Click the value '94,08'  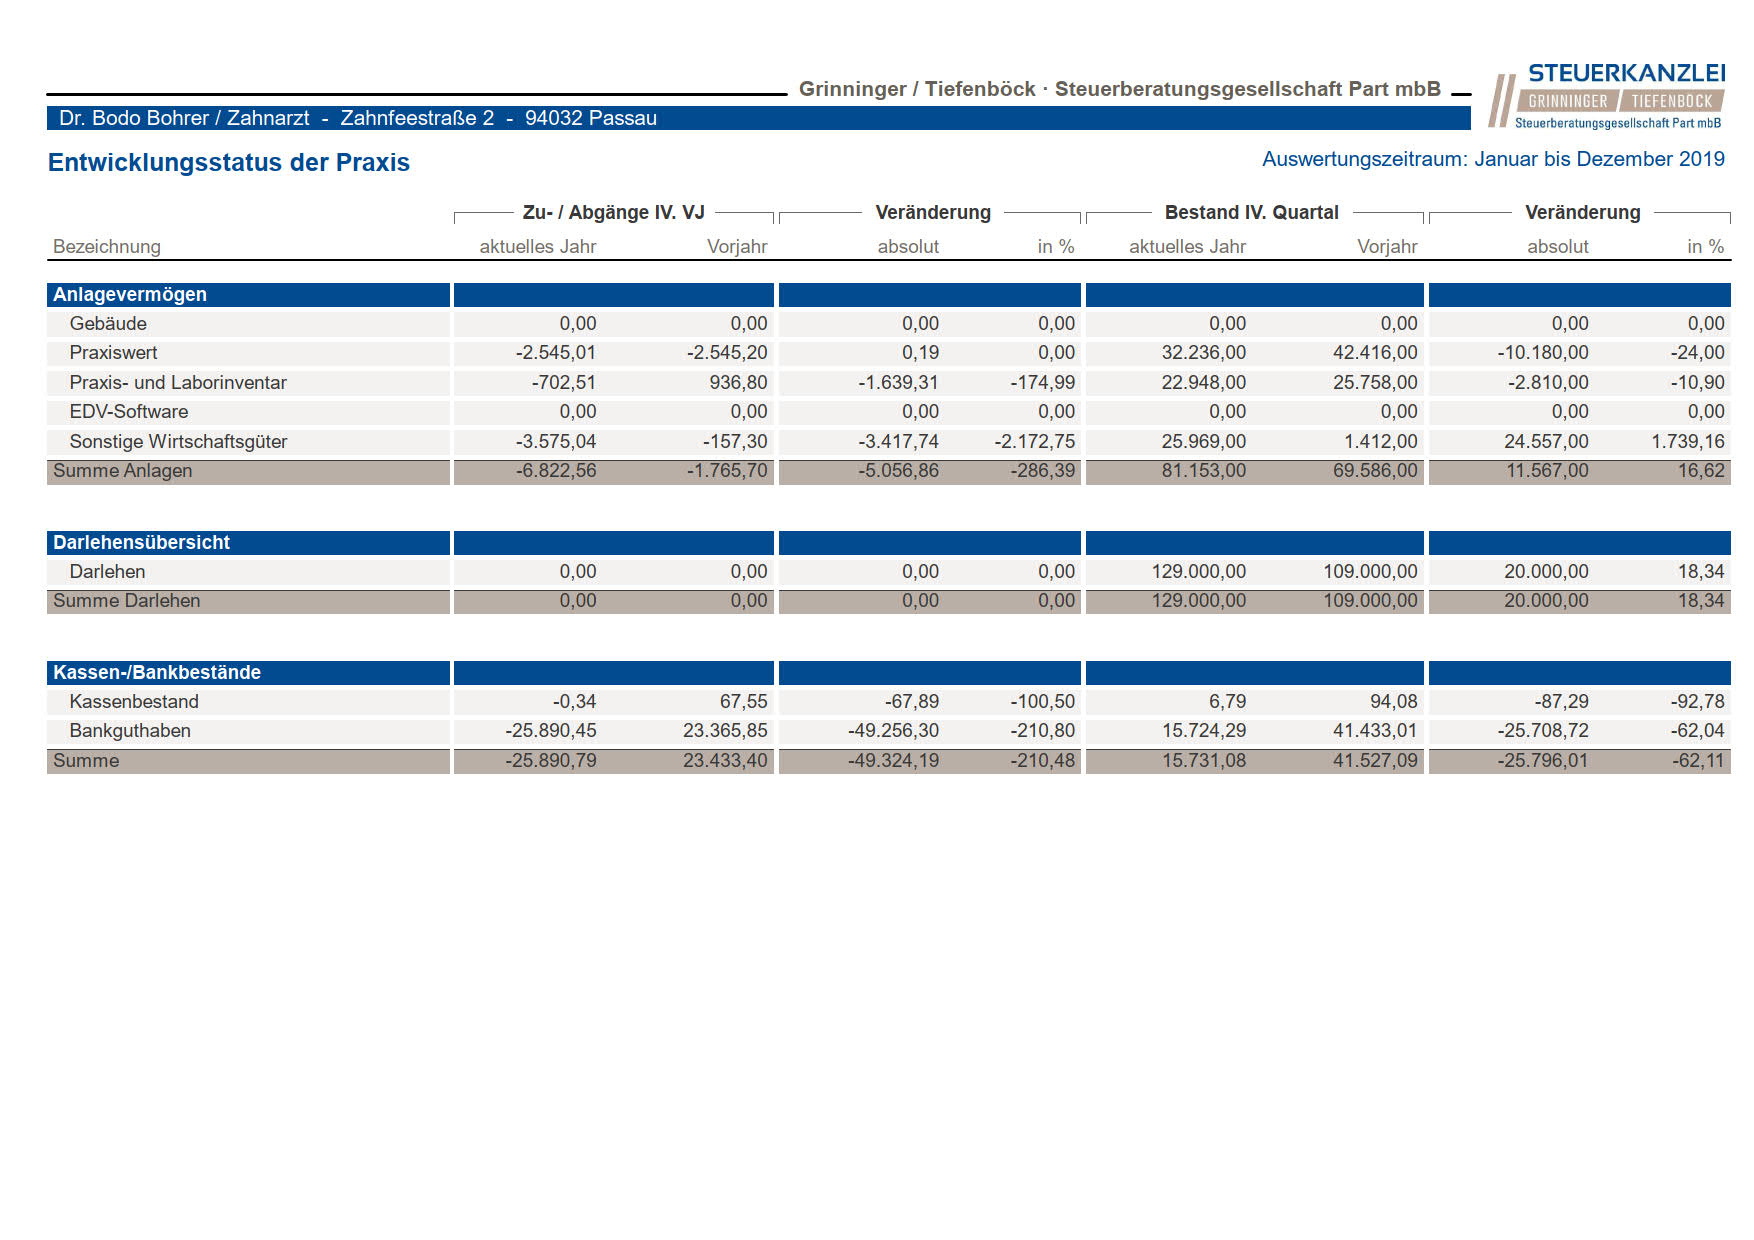pos(1394,702)
